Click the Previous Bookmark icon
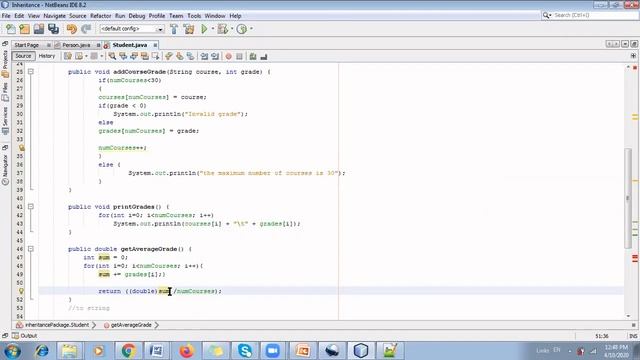Viewport: 640px width, 360px height. pos(169,56)
